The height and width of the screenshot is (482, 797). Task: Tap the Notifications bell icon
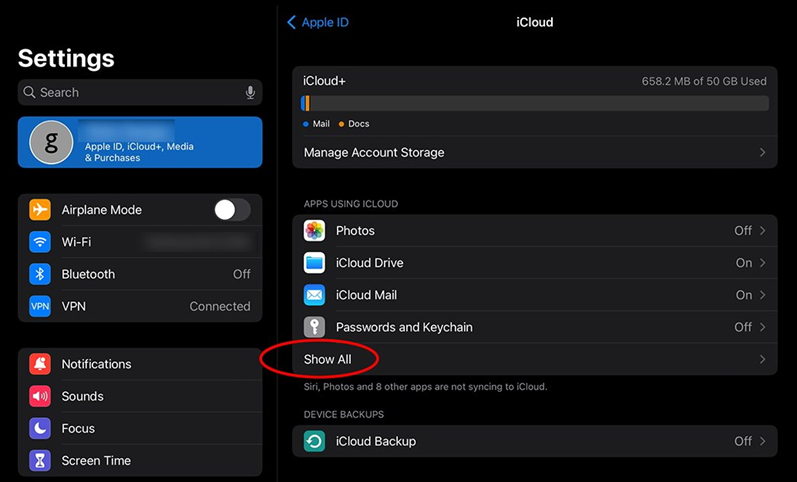tap(40, 364)
